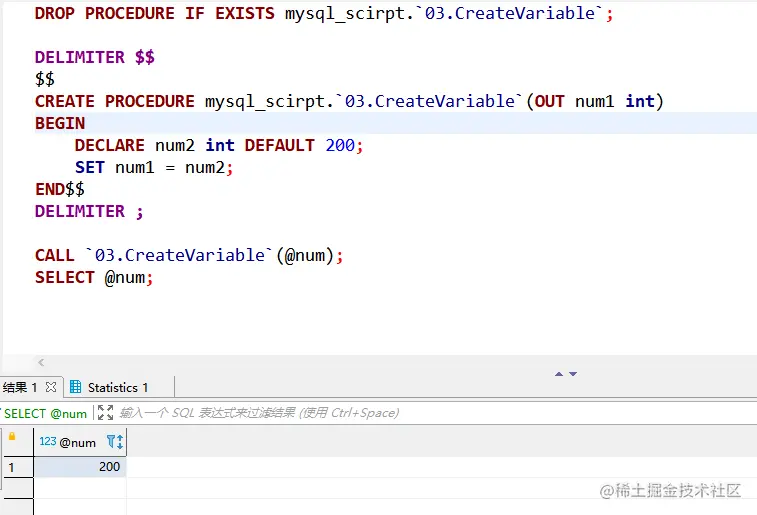Click the END$$ line
Viewport: 757px width, 515px height.
click(60, 189)
